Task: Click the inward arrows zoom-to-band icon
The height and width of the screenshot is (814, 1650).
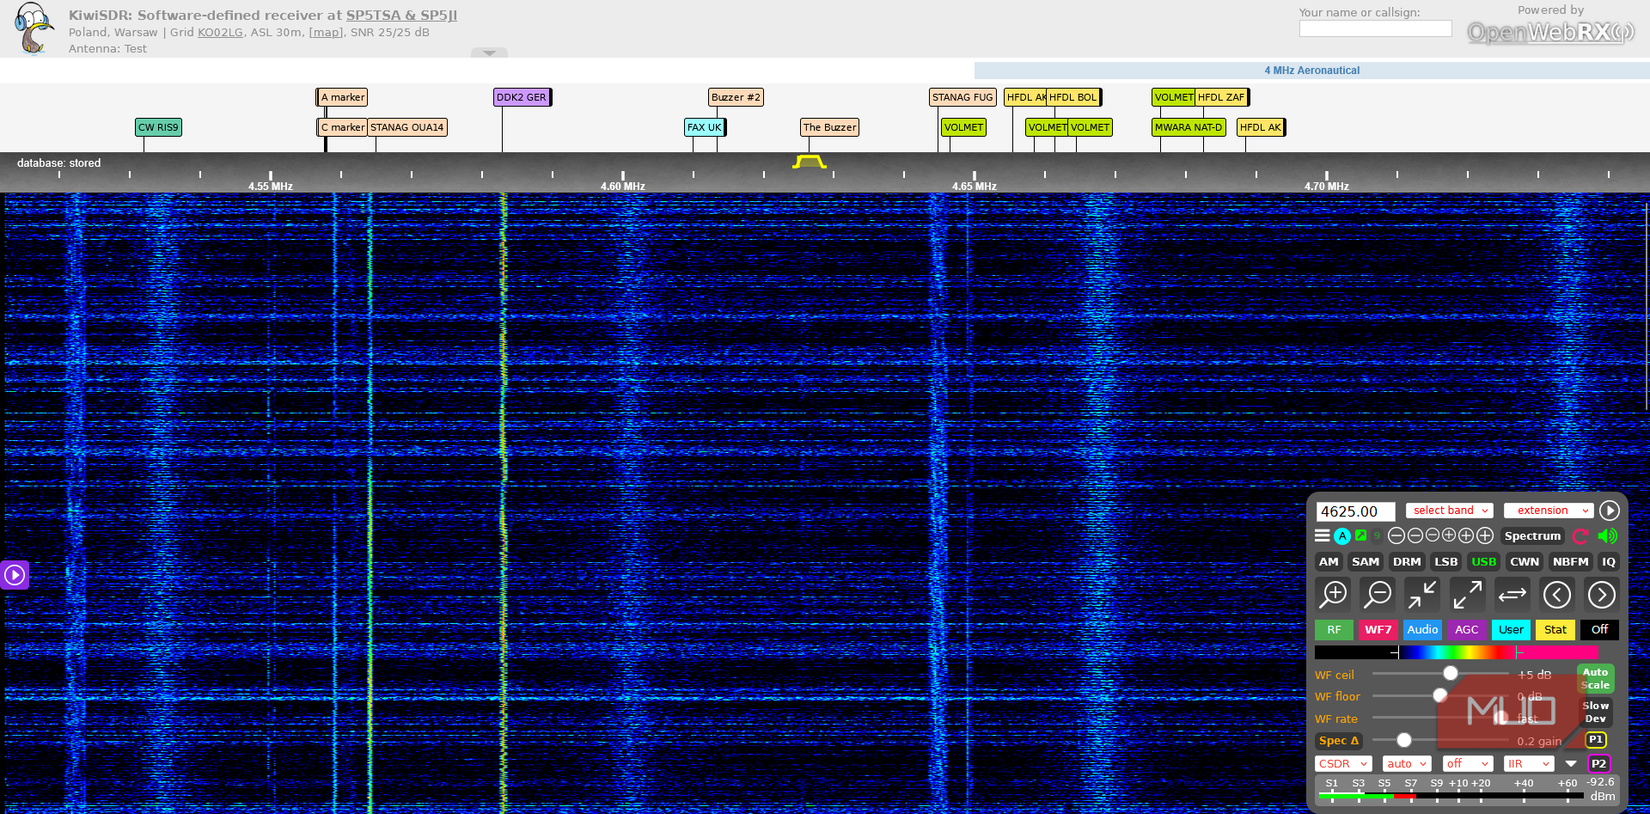Action: [1422, 595]
